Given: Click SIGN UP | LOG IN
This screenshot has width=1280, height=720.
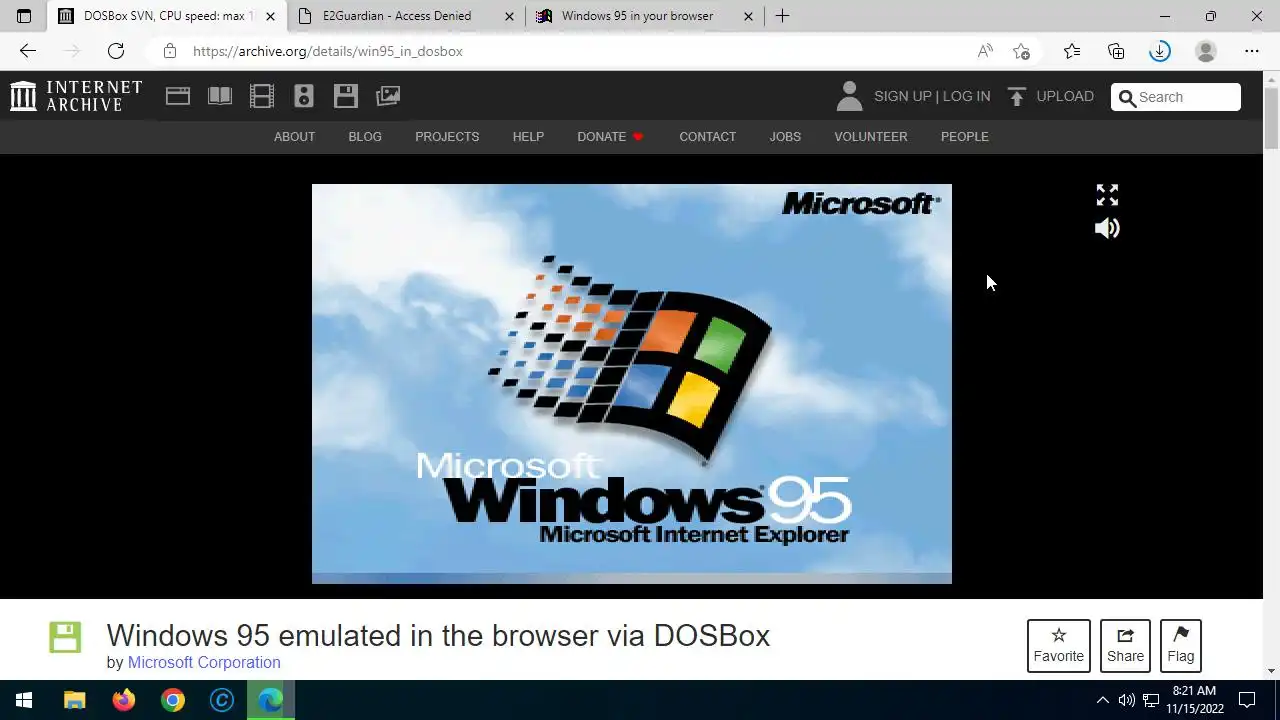Looking at the screenshot, I should (932, 96).
